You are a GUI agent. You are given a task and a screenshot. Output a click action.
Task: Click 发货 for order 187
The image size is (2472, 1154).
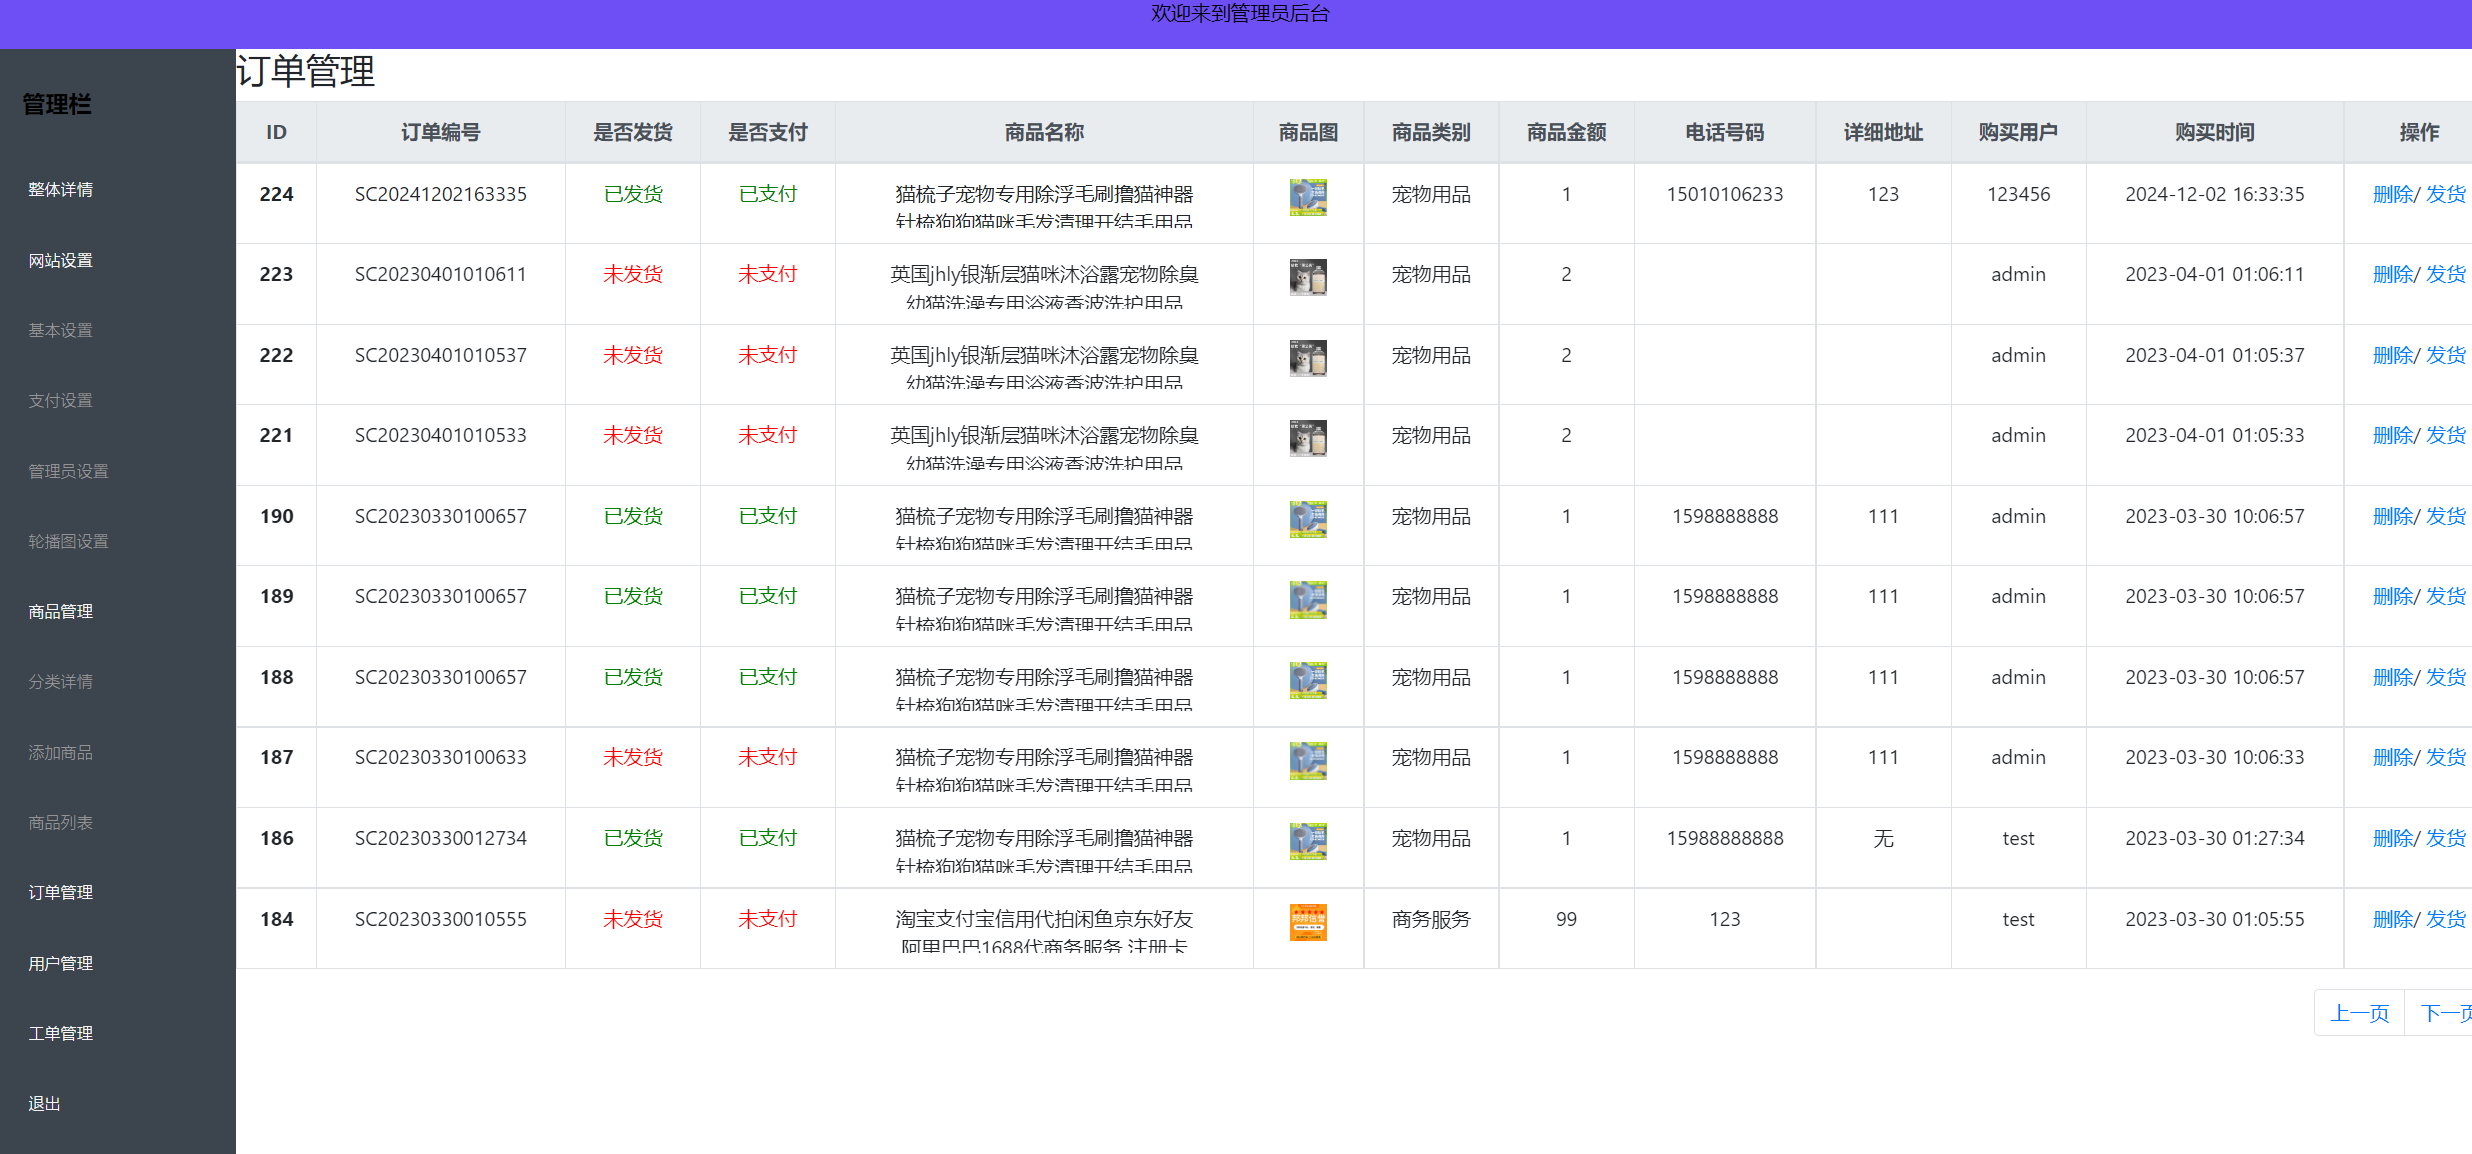2447,757
